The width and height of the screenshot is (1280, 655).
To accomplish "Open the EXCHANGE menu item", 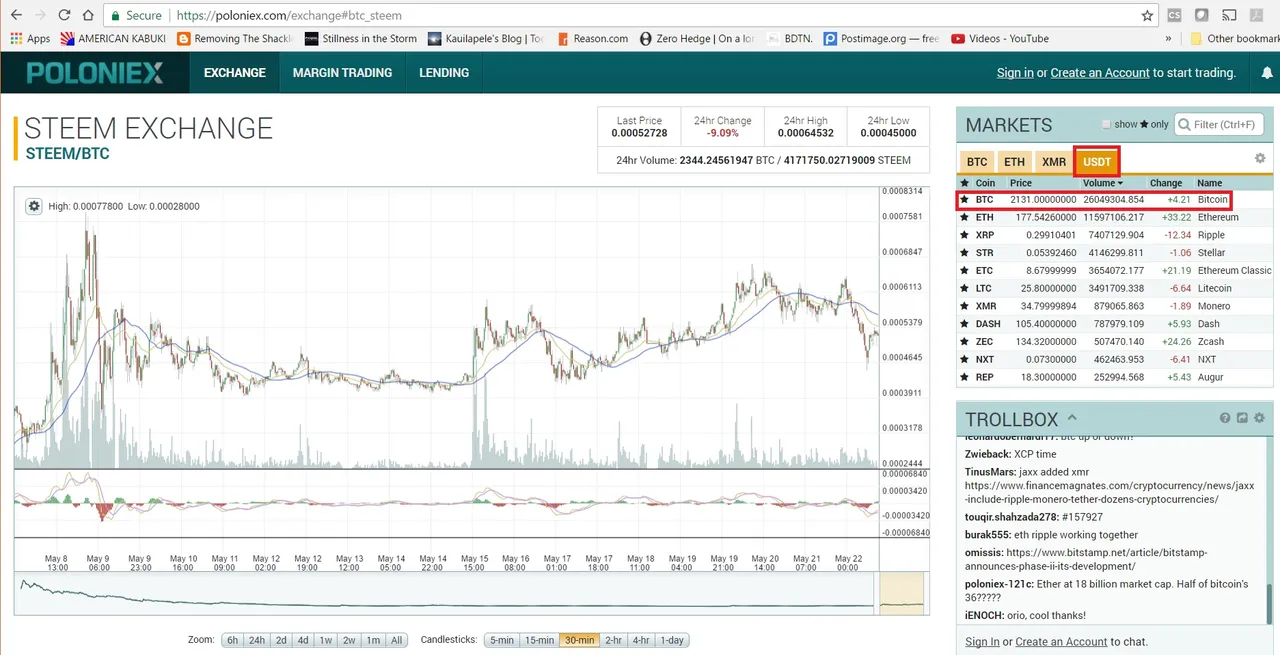I will click(235, 73).
